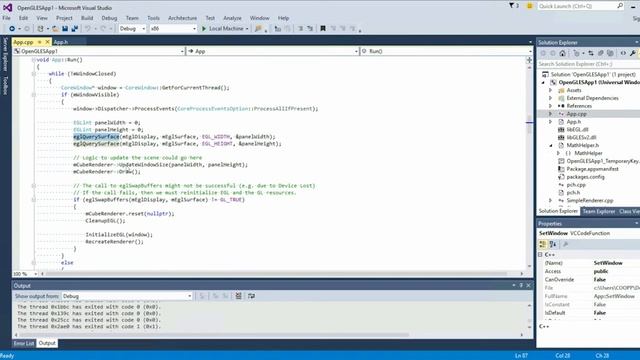The width and height of the screenshot is (640, 360).
Task: Open the x86 platform dropdown
Action: pyautogui.click(x=173, y=29)
